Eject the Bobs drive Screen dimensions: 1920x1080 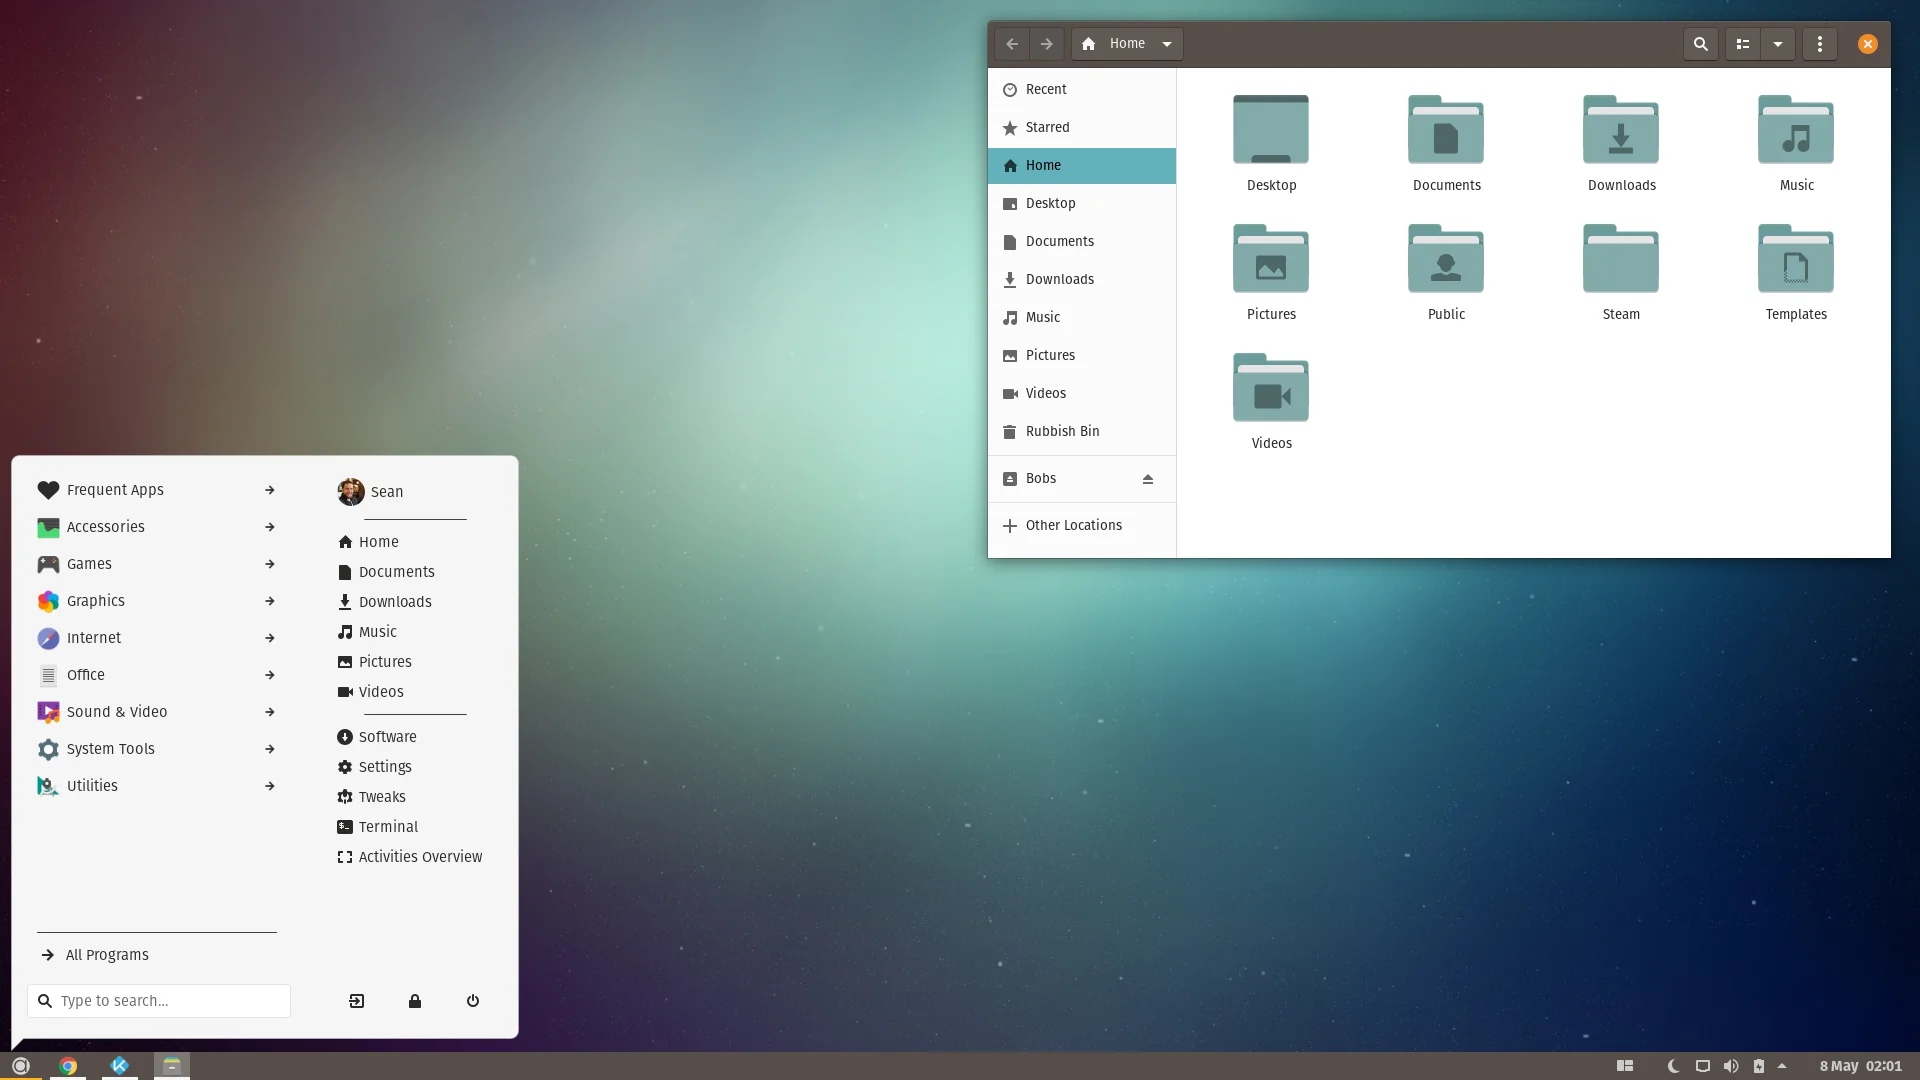coord(1148,479)
